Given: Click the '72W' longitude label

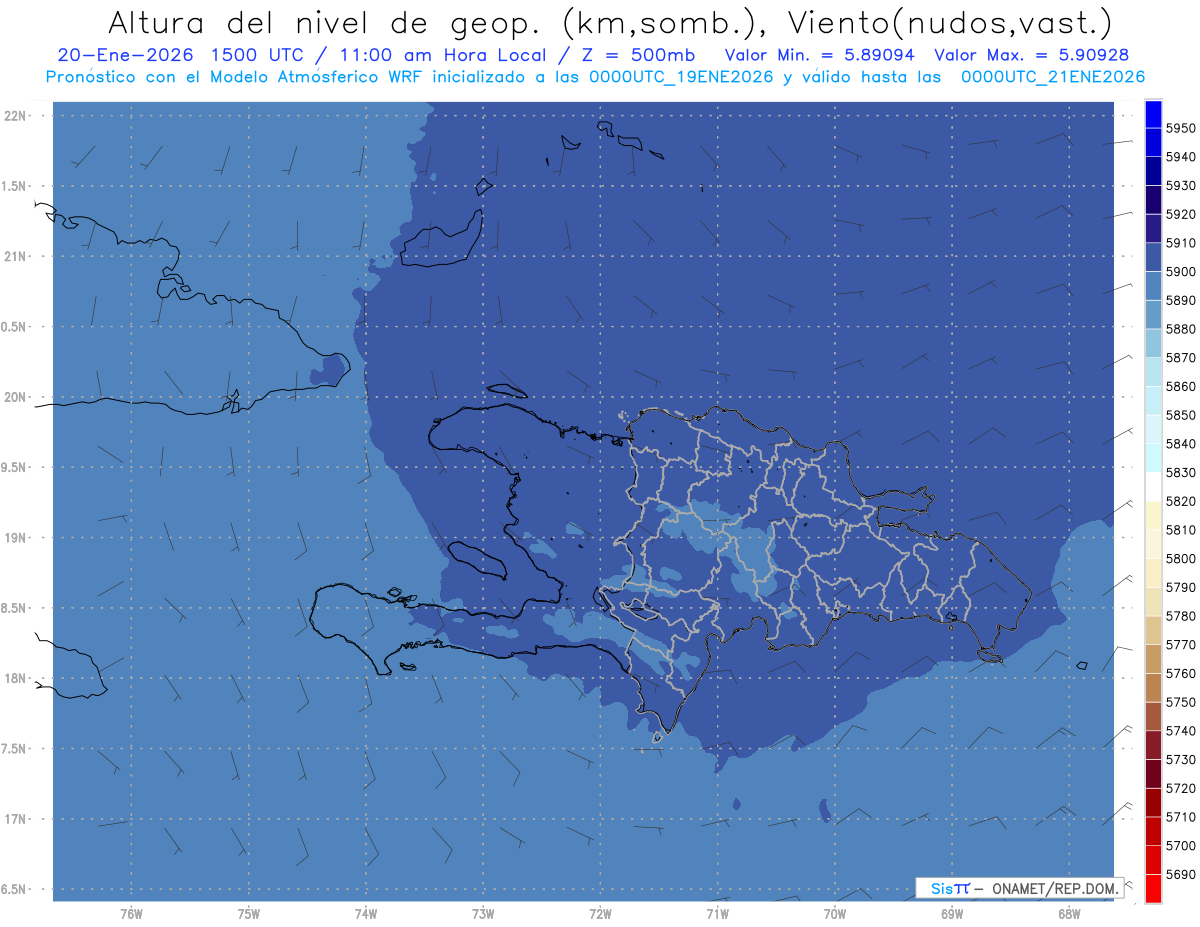Looking at the screenshot, I should click(x=600, y=914).
